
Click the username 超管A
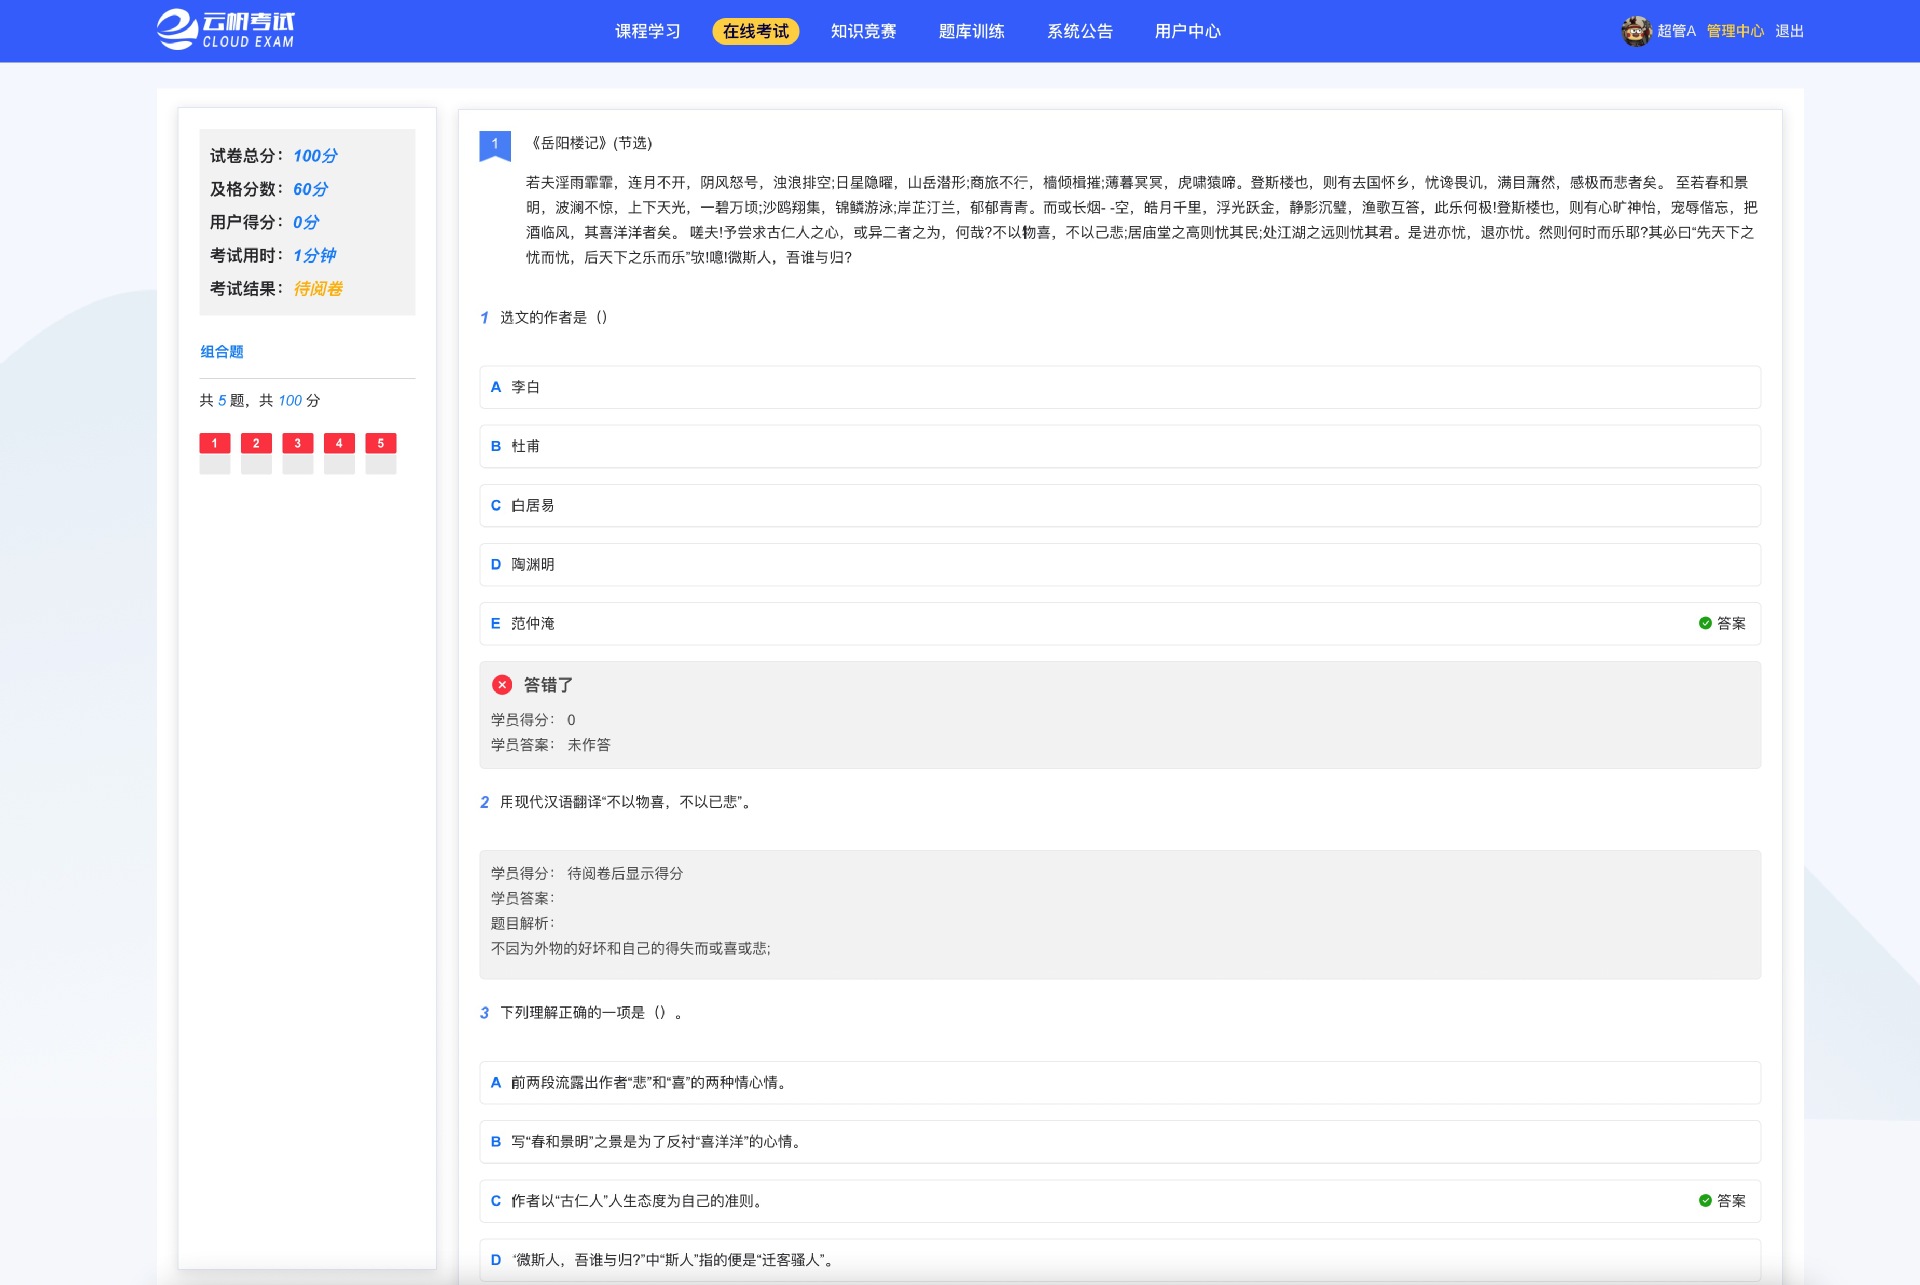(x=1676, y=31)
